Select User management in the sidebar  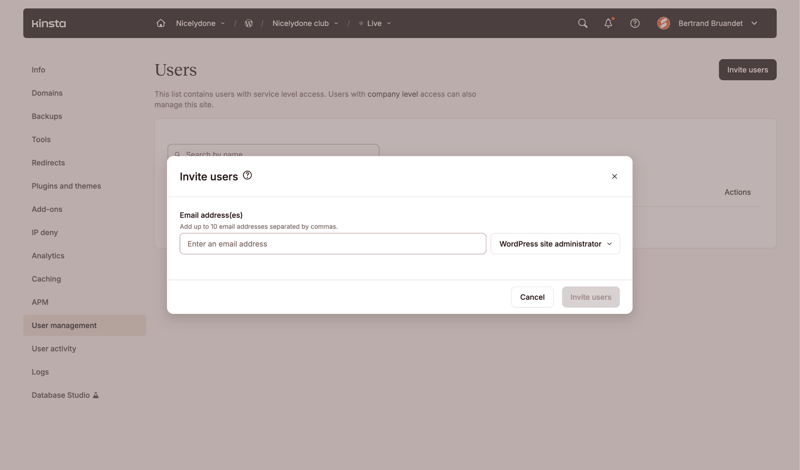[x=85, y=326]
